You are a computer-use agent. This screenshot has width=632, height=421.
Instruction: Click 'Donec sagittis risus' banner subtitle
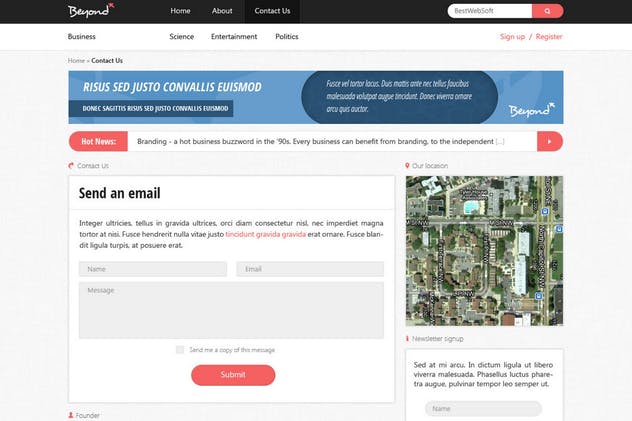(155, 108)
